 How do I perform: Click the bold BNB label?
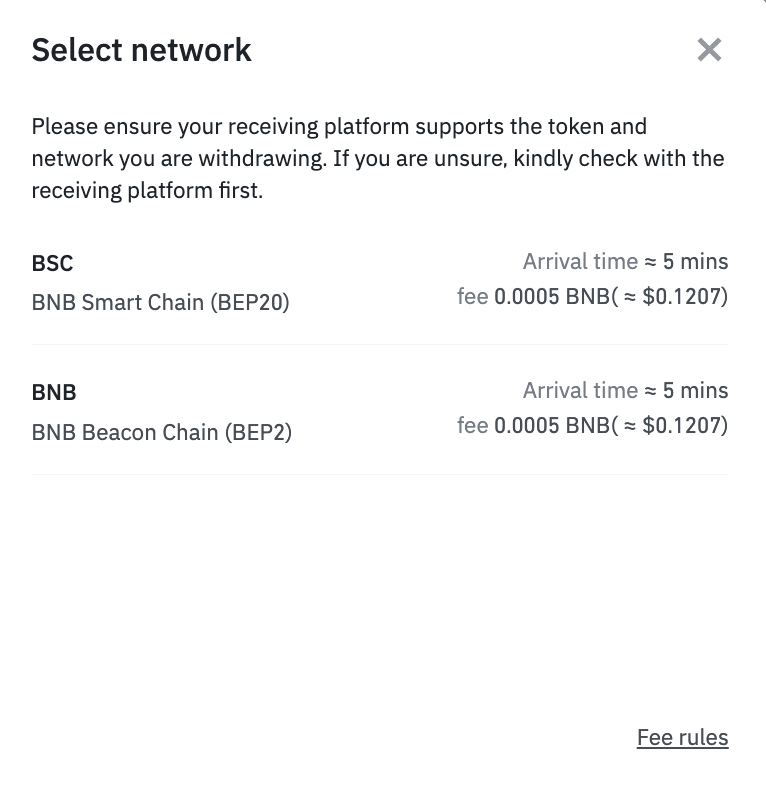[54, 392]
